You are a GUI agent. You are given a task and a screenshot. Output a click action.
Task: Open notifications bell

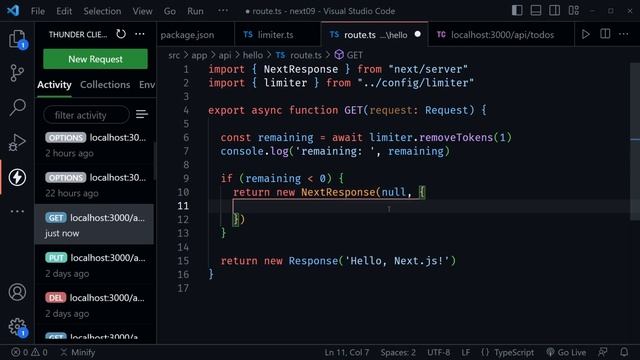pyautogui.click(x=624, y=352)
